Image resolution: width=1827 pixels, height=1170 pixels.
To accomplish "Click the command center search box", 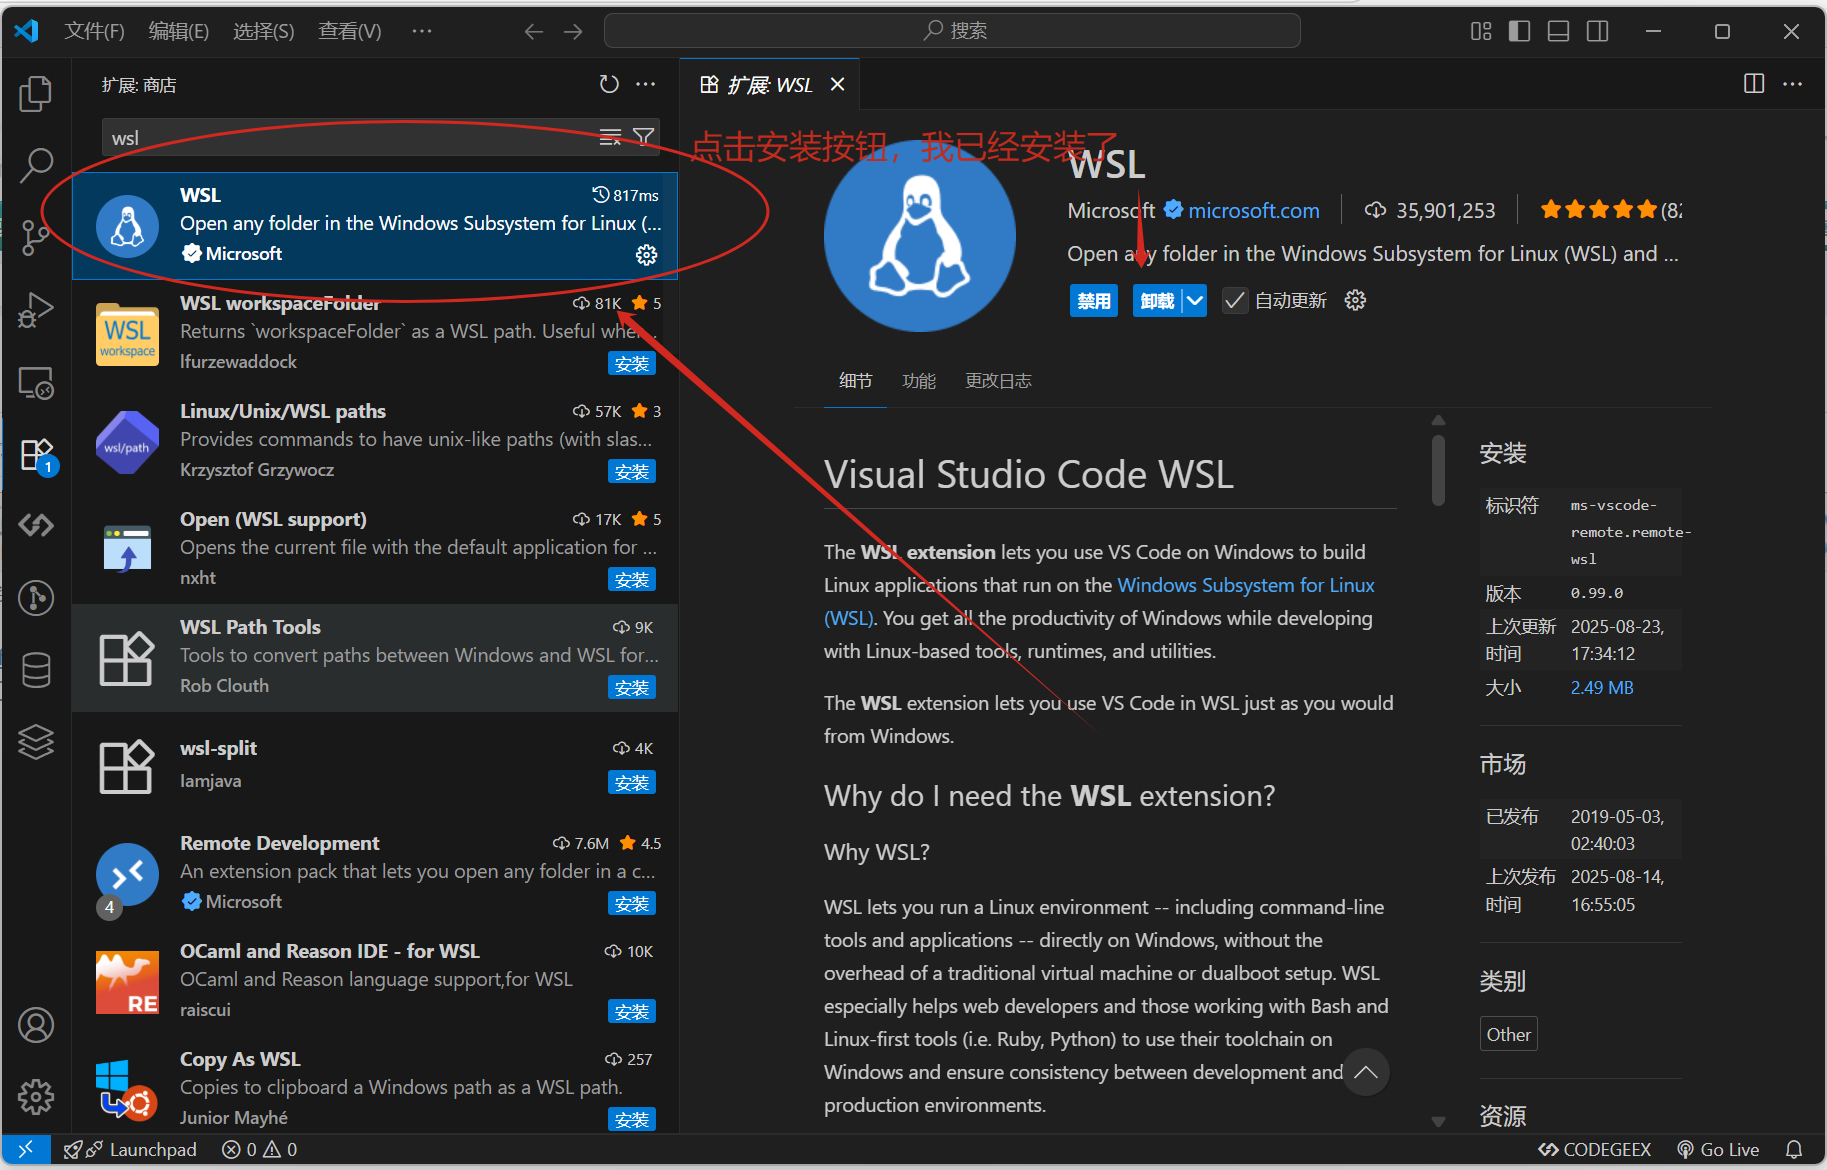I will pyautogui.click(x=952, y=31).
